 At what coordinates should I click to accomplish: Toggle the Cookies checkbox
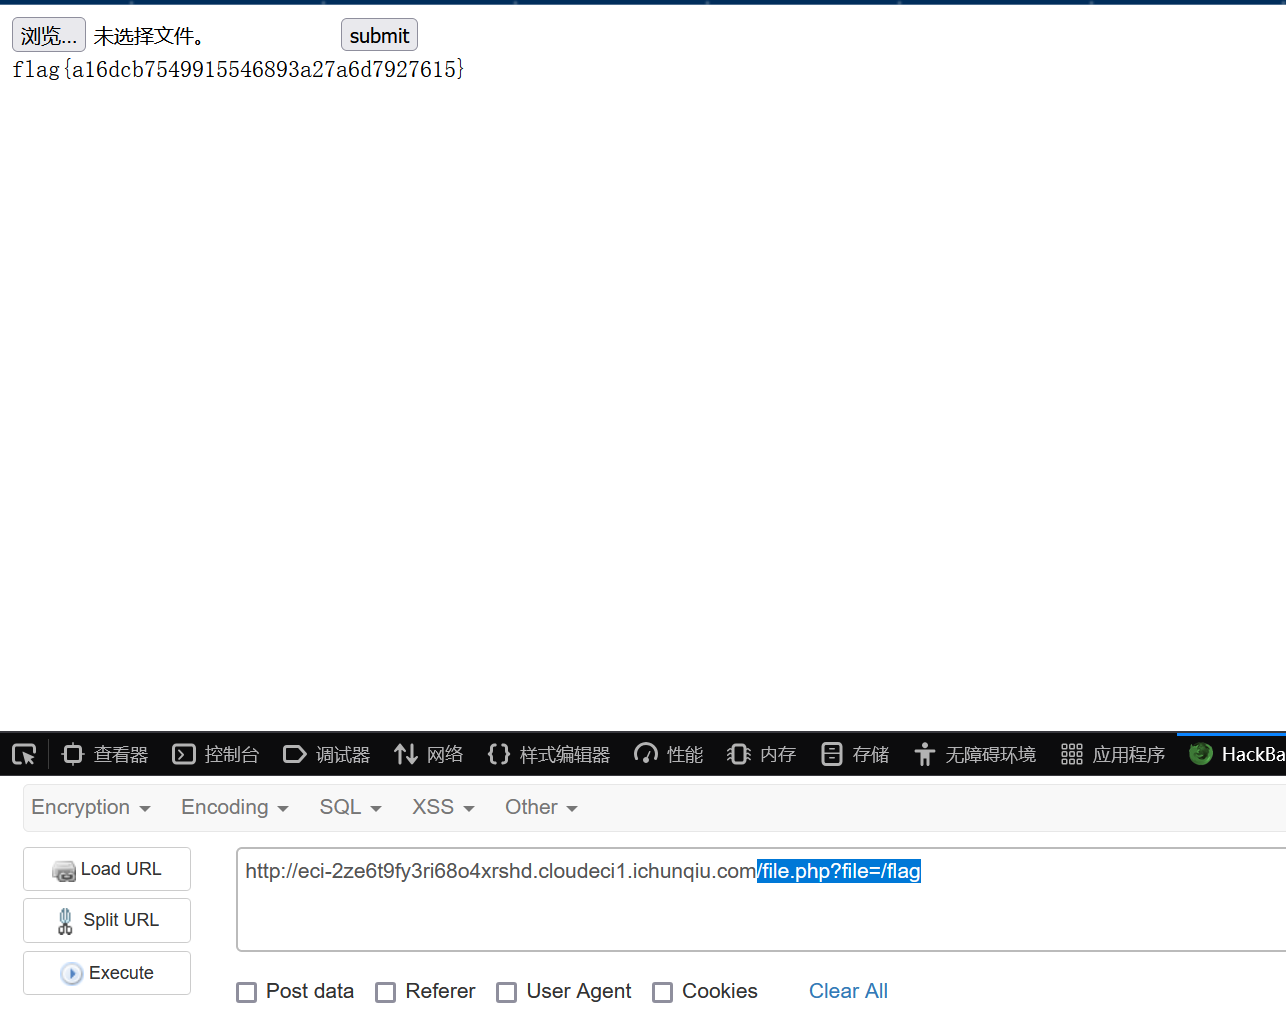(662, 992)
